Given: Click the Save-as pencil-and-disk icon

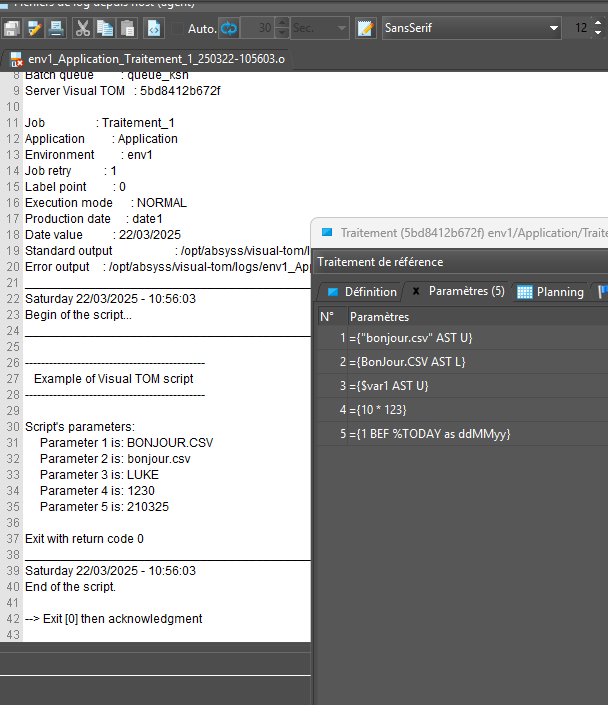Looking at the screenshot, I should [34, 28].
